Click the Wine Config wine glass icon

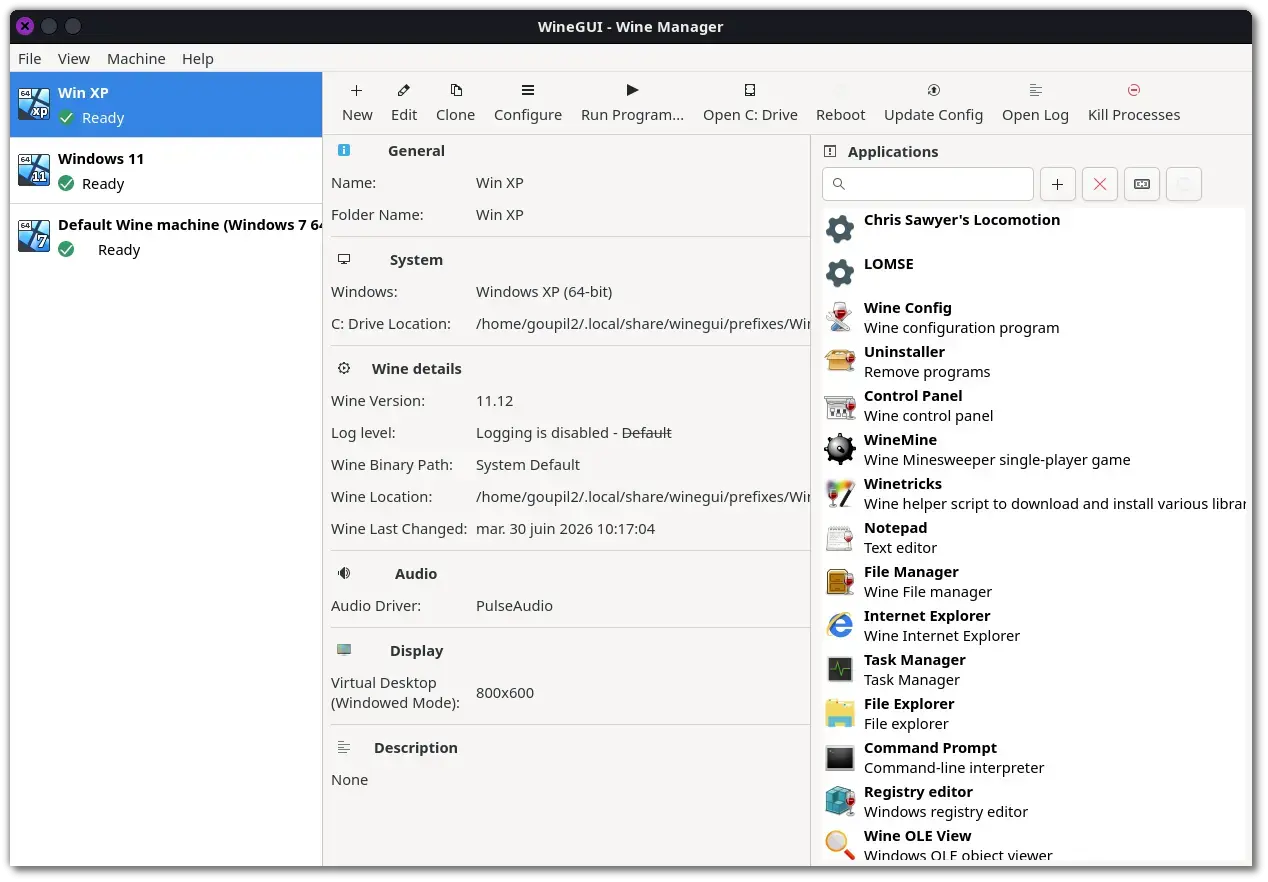click(840, 317)
